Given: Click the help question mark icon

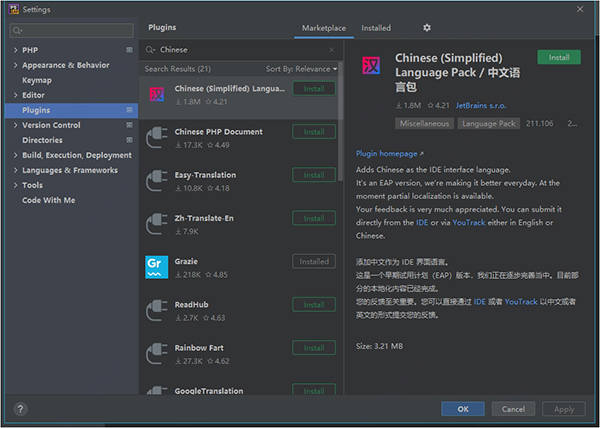Looking at the screenshot, I should point(21,409).
